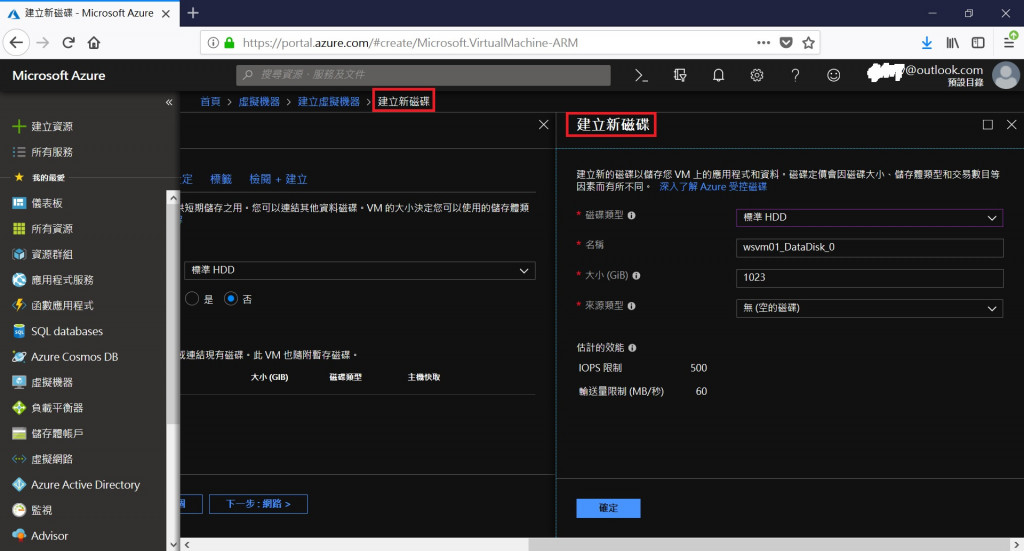This screenshot has height=551, width=1024.
Task: Open 所有資源 grid icon
Action: [19, 228]
